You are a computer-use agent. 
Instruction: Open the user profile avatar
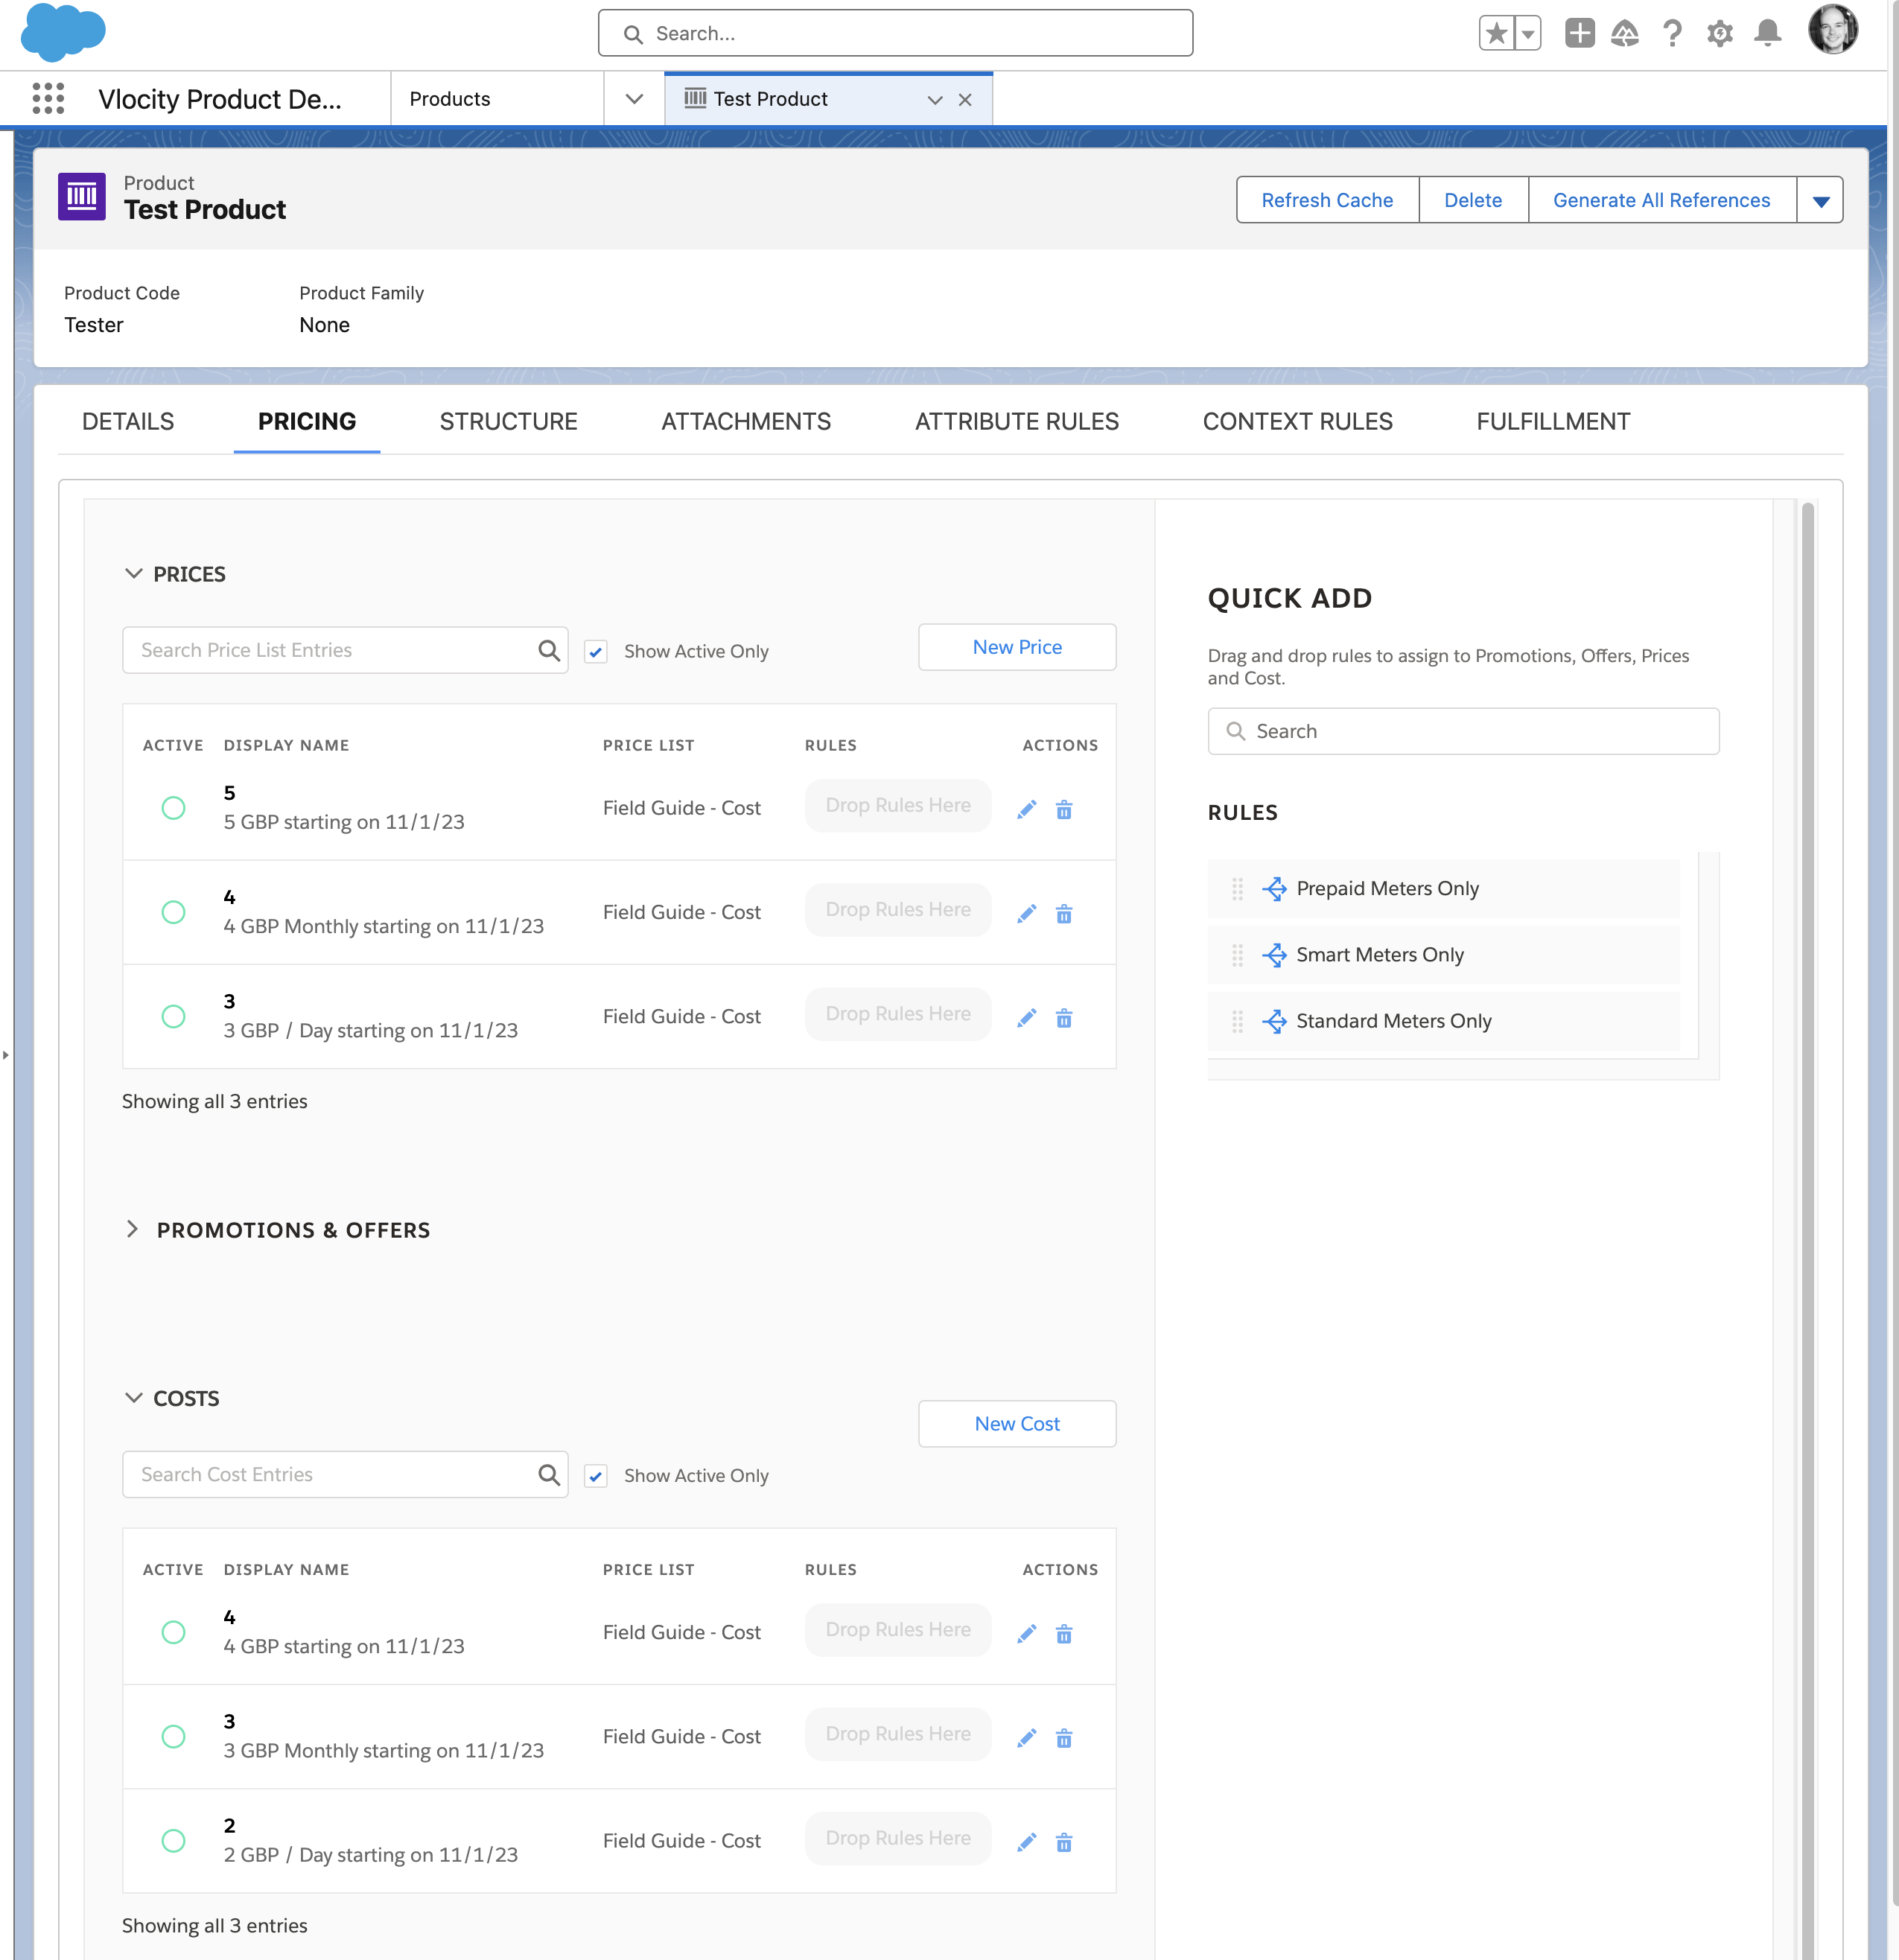[x=1832, y=29]
